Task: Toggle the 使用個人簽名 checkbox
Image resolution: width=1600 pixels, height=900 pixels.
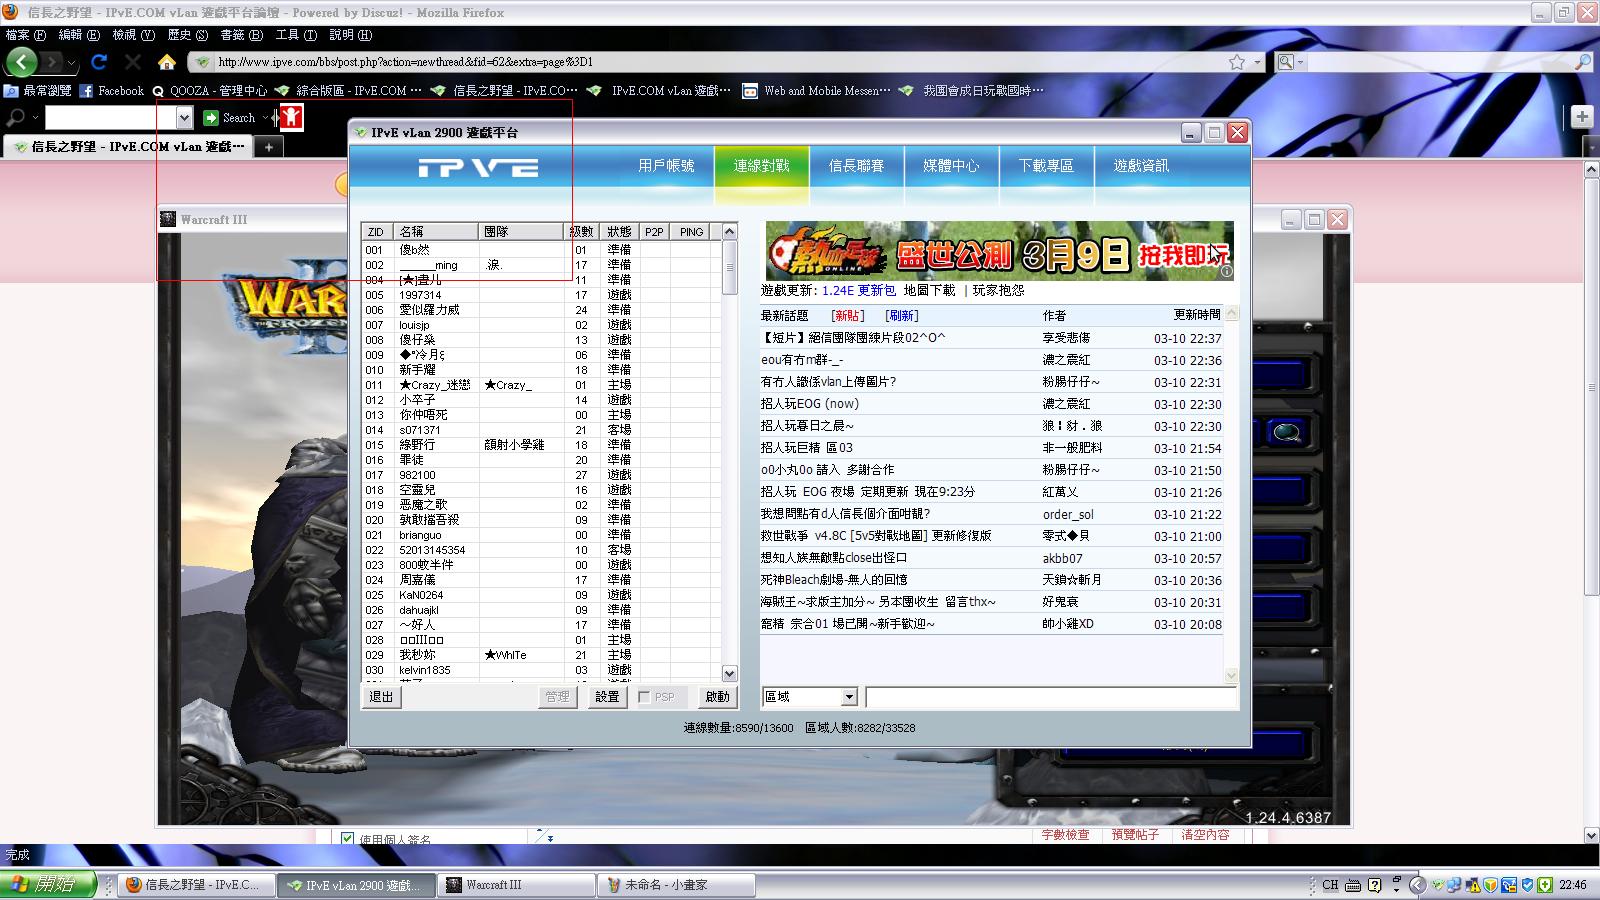Action: (347, 839)
